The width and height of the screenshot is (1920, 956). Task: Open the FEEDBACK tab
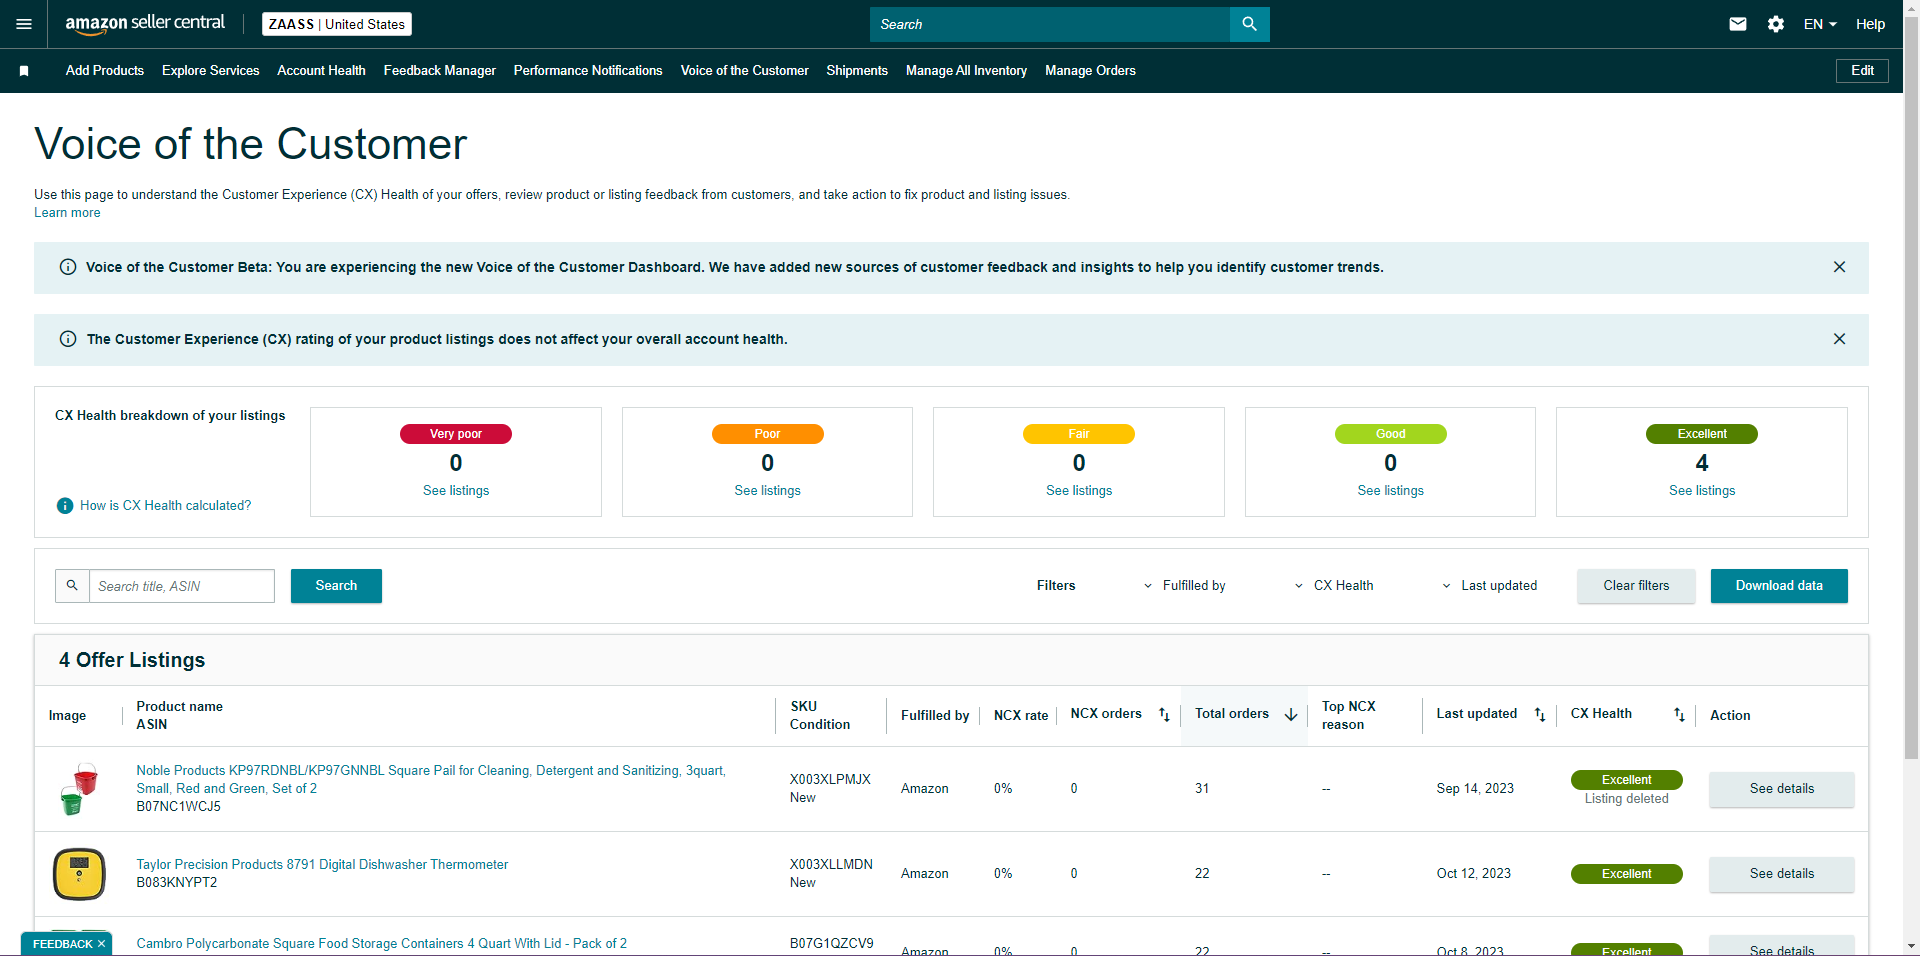pyautogui.click(x=62, y=944)
